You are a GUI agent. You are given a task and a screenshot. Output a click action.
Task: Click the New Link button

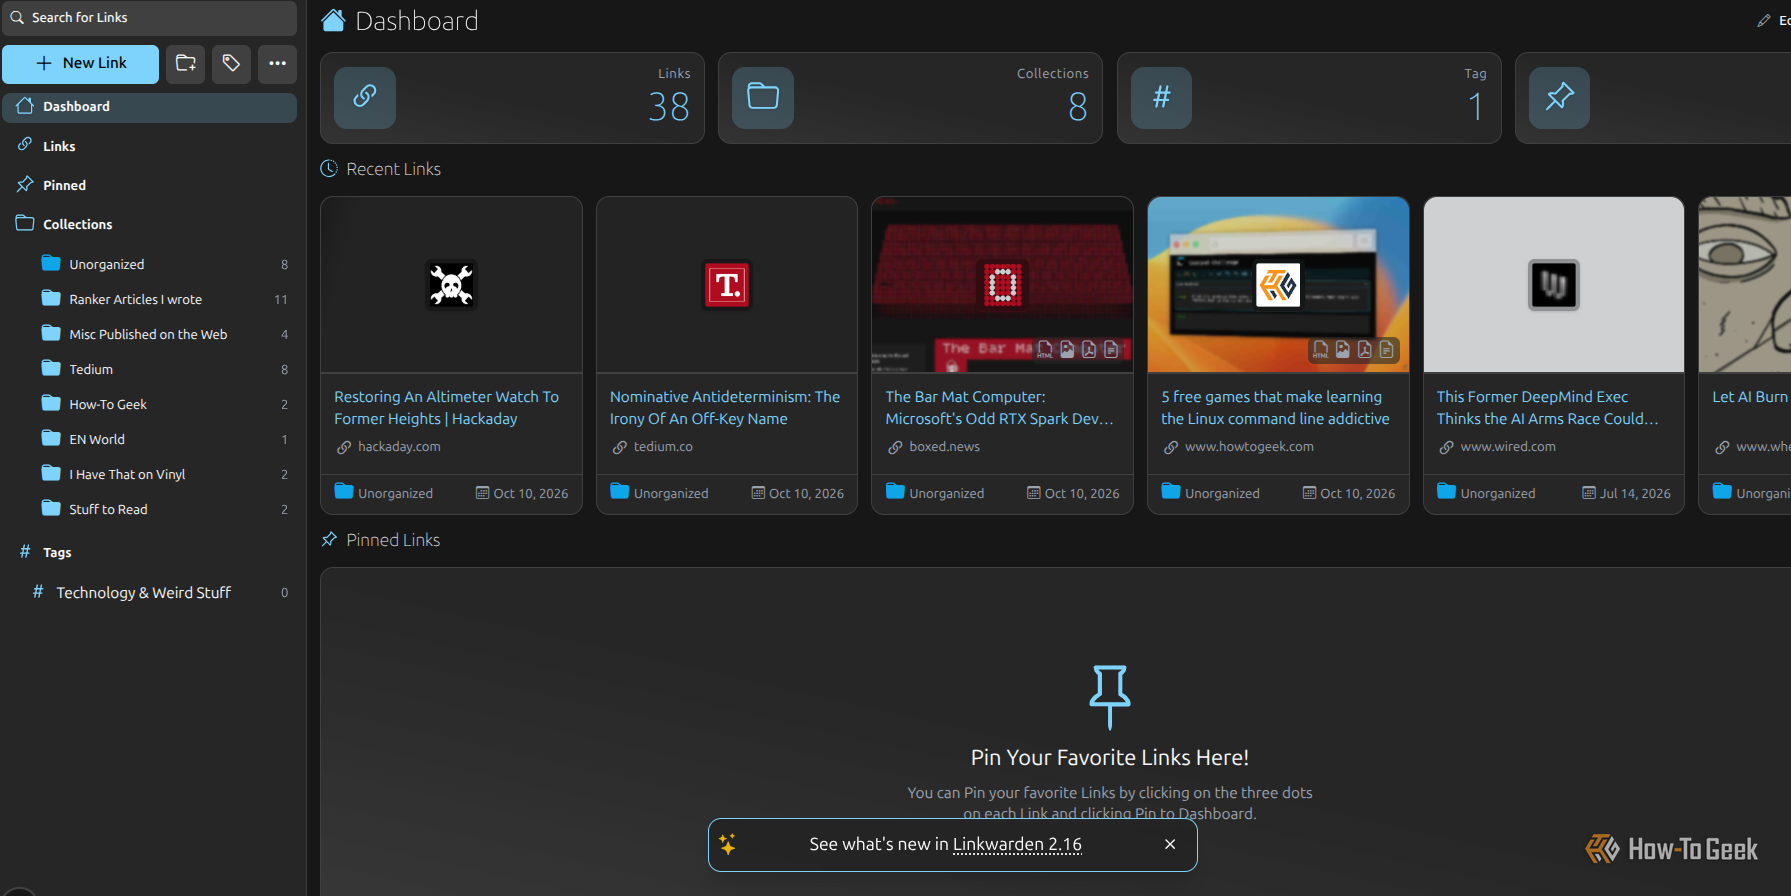(x=80, y=64)
